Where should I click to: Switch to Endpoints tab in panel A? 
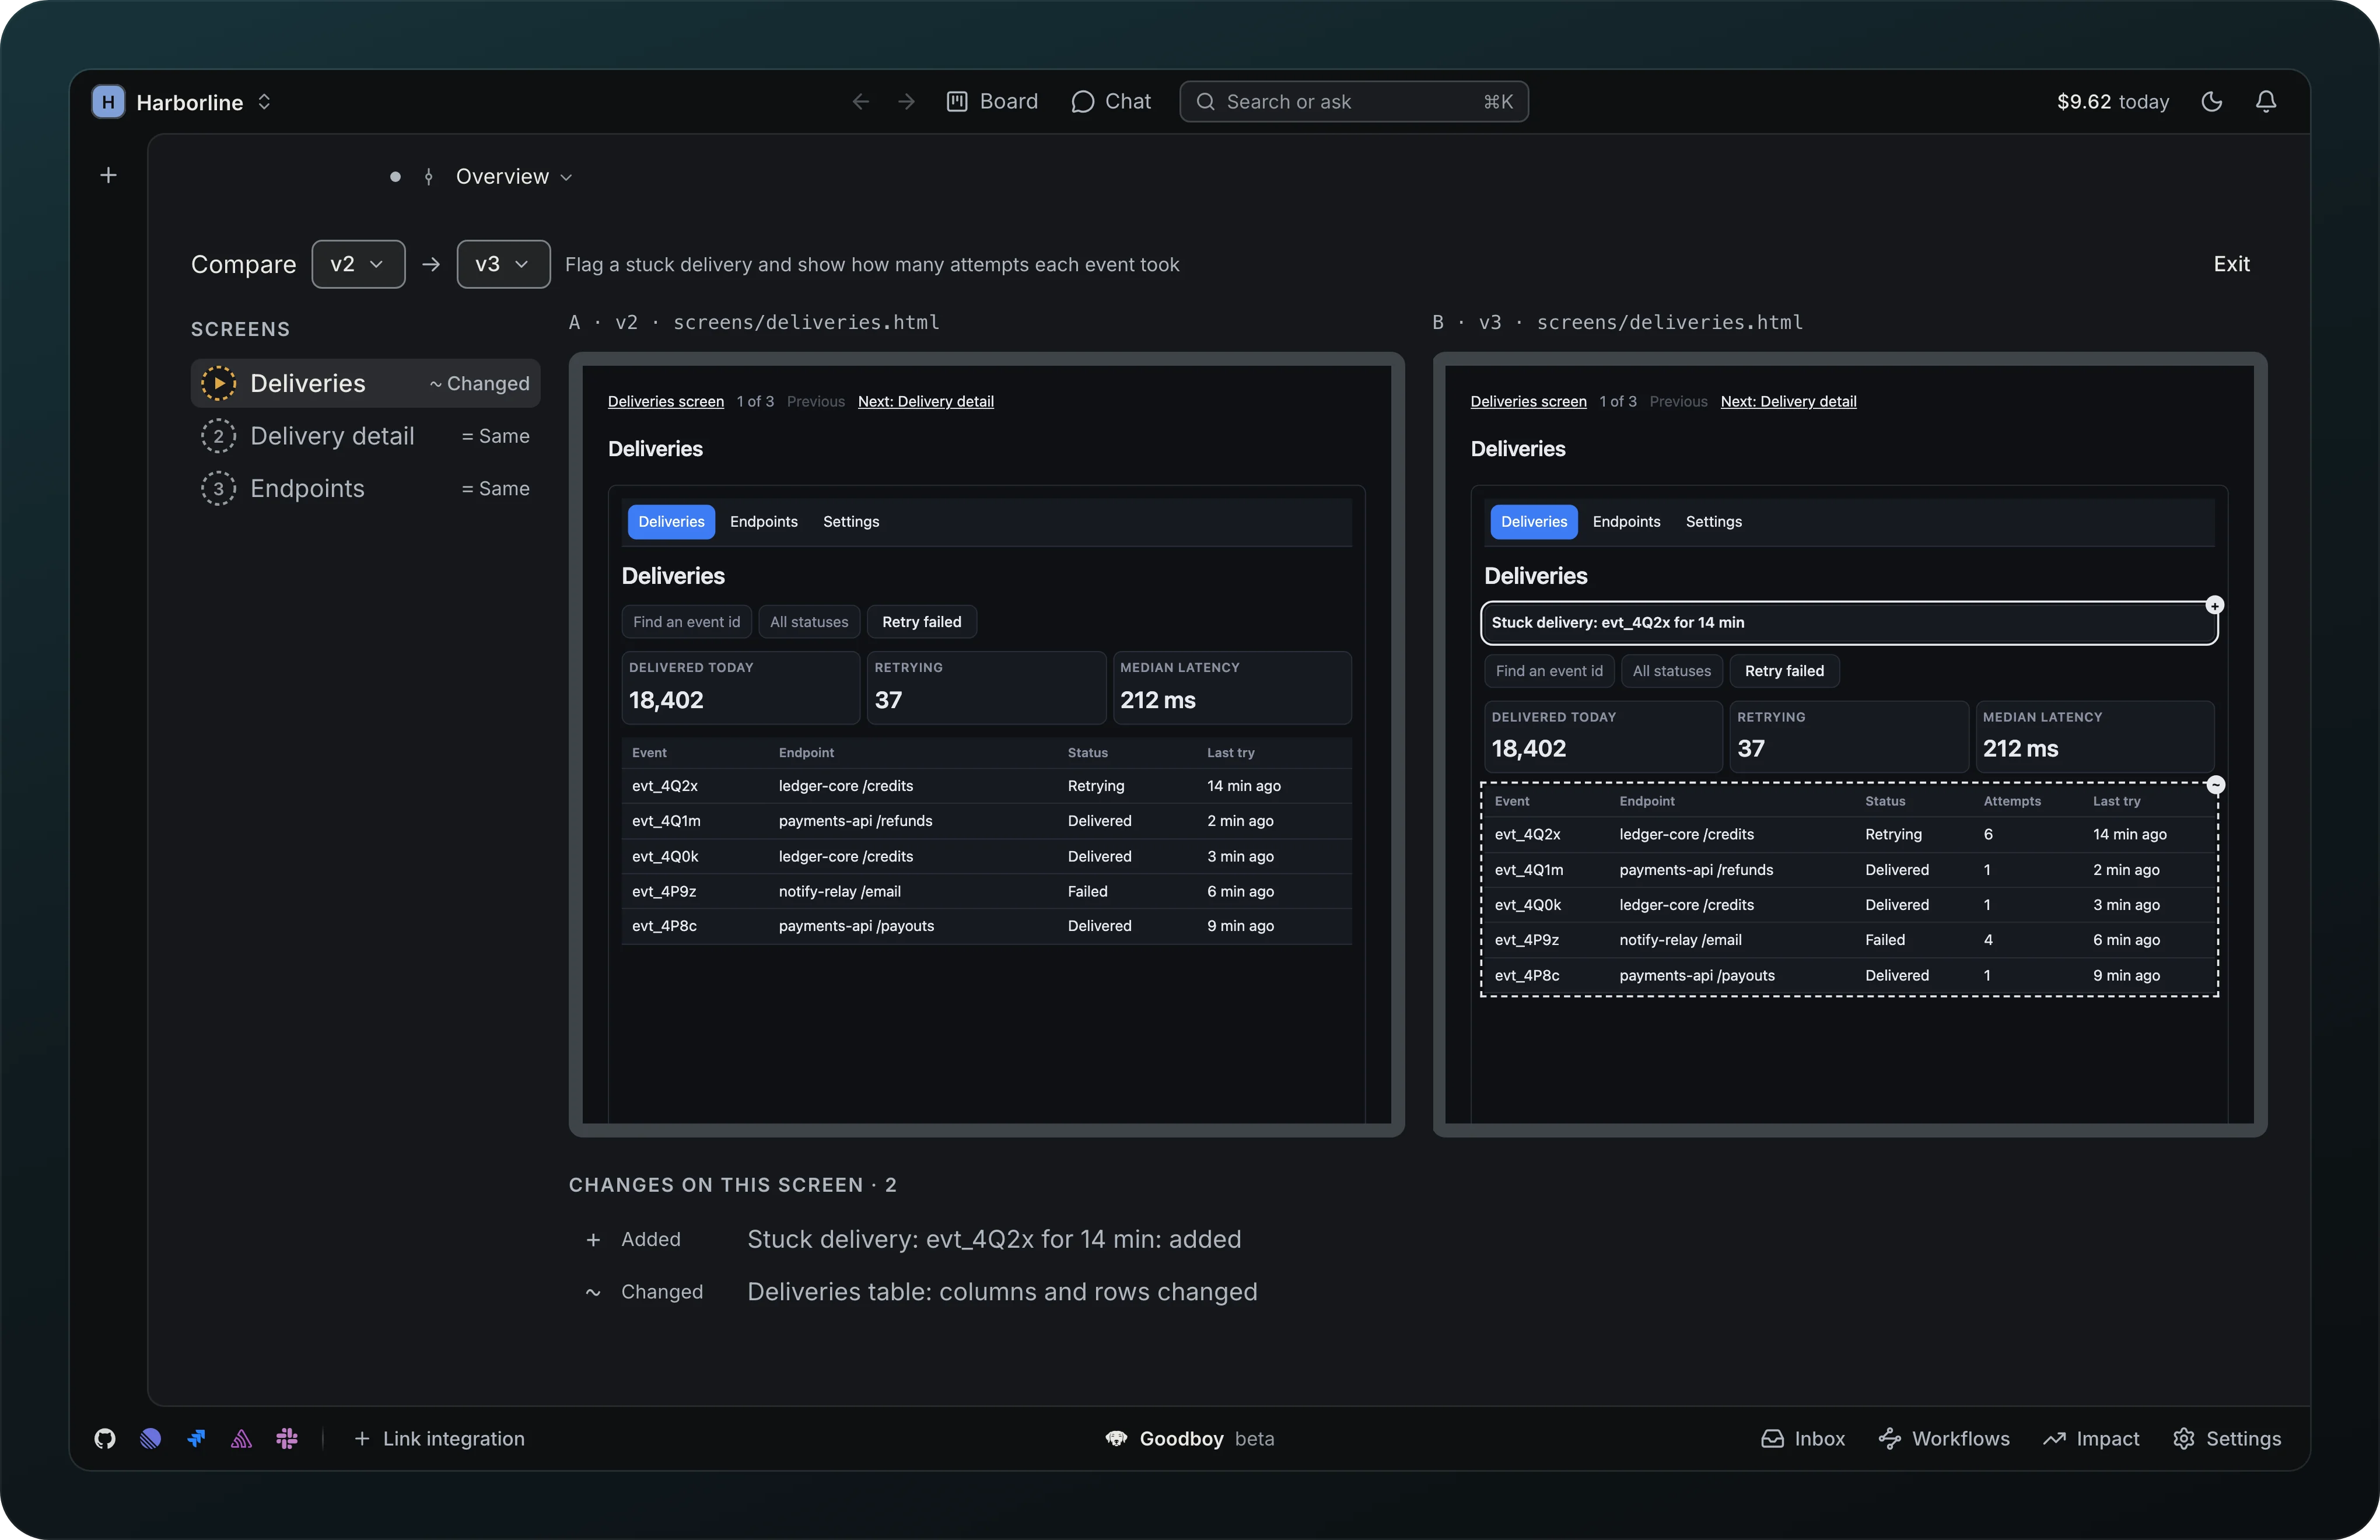tap(764, 522)
